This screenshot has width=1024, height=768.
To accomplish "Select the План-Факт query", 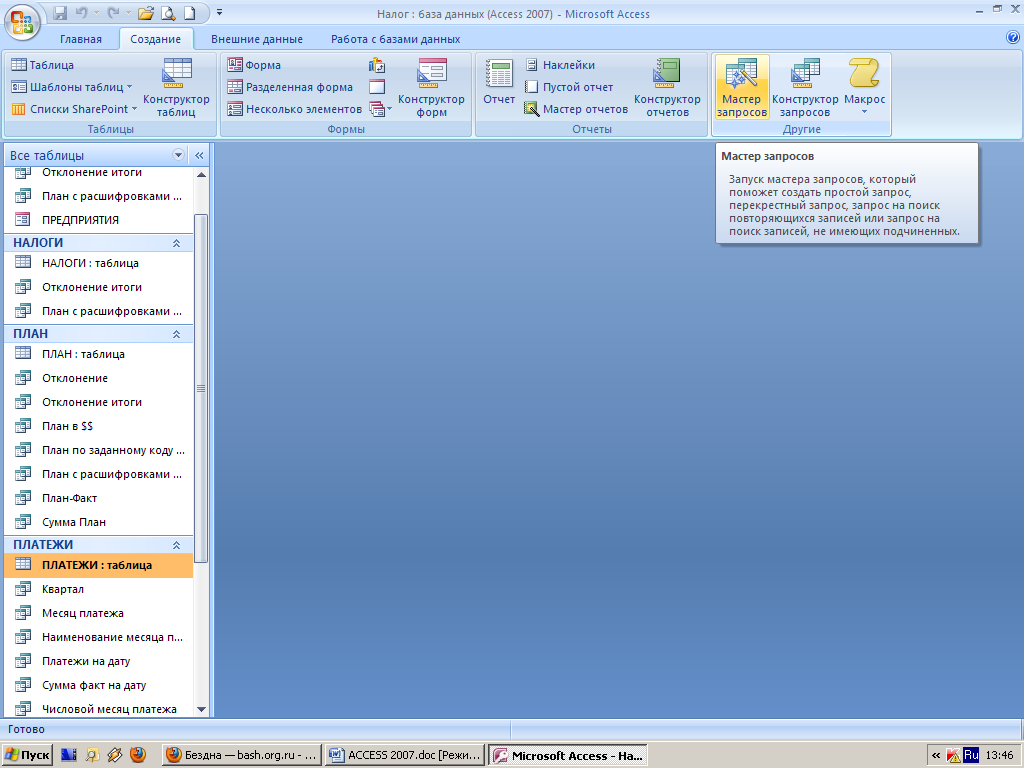I will coord(99,498).
